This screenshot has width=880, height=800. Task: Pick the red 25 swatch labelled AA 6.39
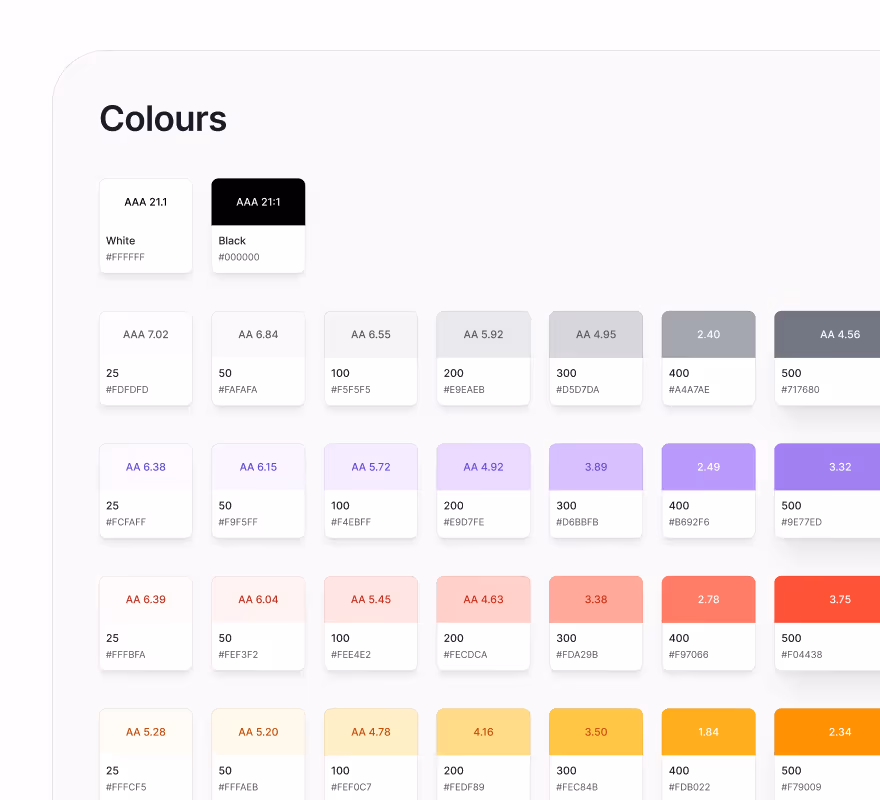[x=146, y=623]
